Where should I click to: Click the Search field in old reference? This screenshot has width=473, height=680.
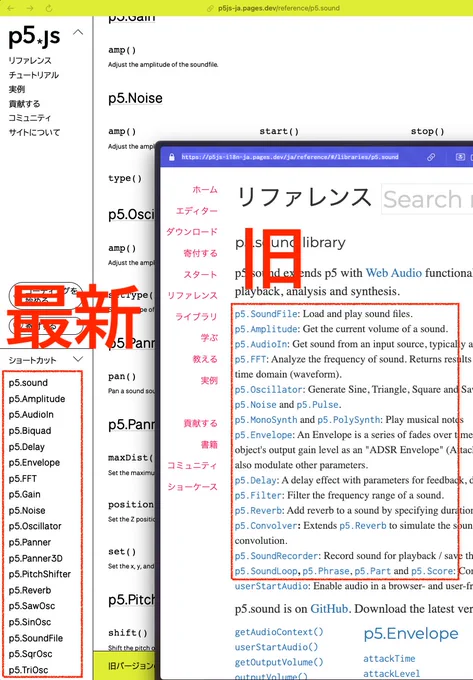click(x=427, y=199)
